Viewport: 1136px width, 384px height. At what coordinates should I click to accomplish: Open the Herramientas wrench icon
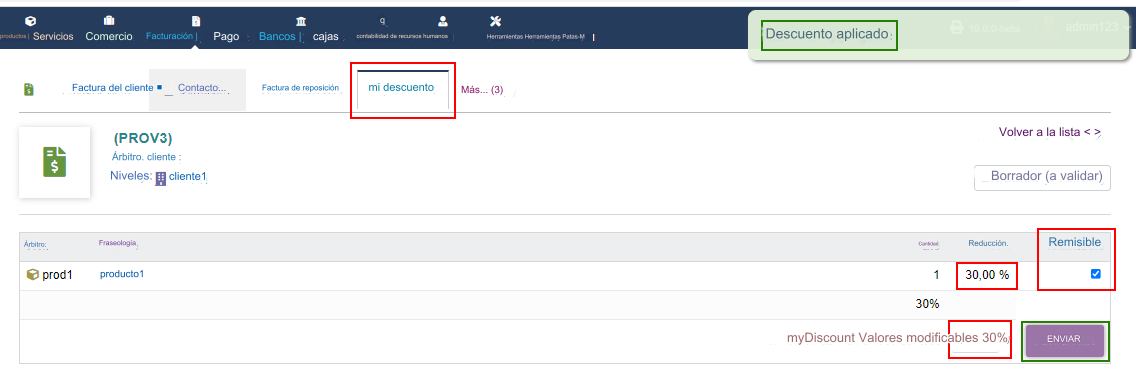pos(496,20)
